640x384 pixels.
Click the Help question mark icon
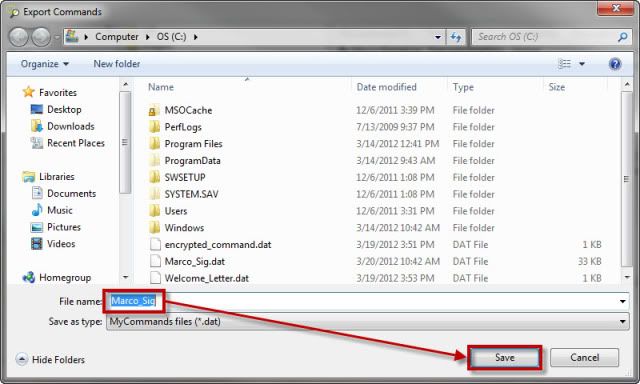pyautogui.click(x=615, y=64)
